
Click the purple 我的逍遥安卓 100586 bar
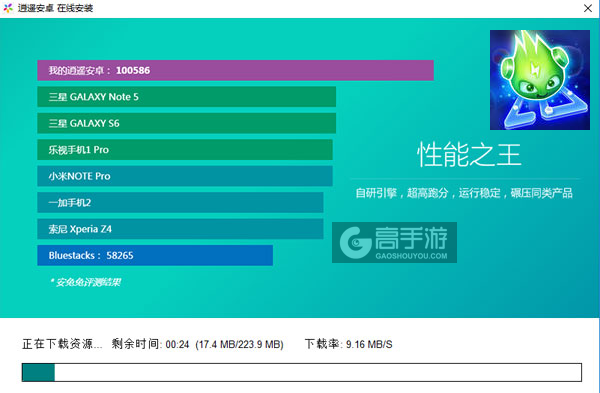pos(235,70)
